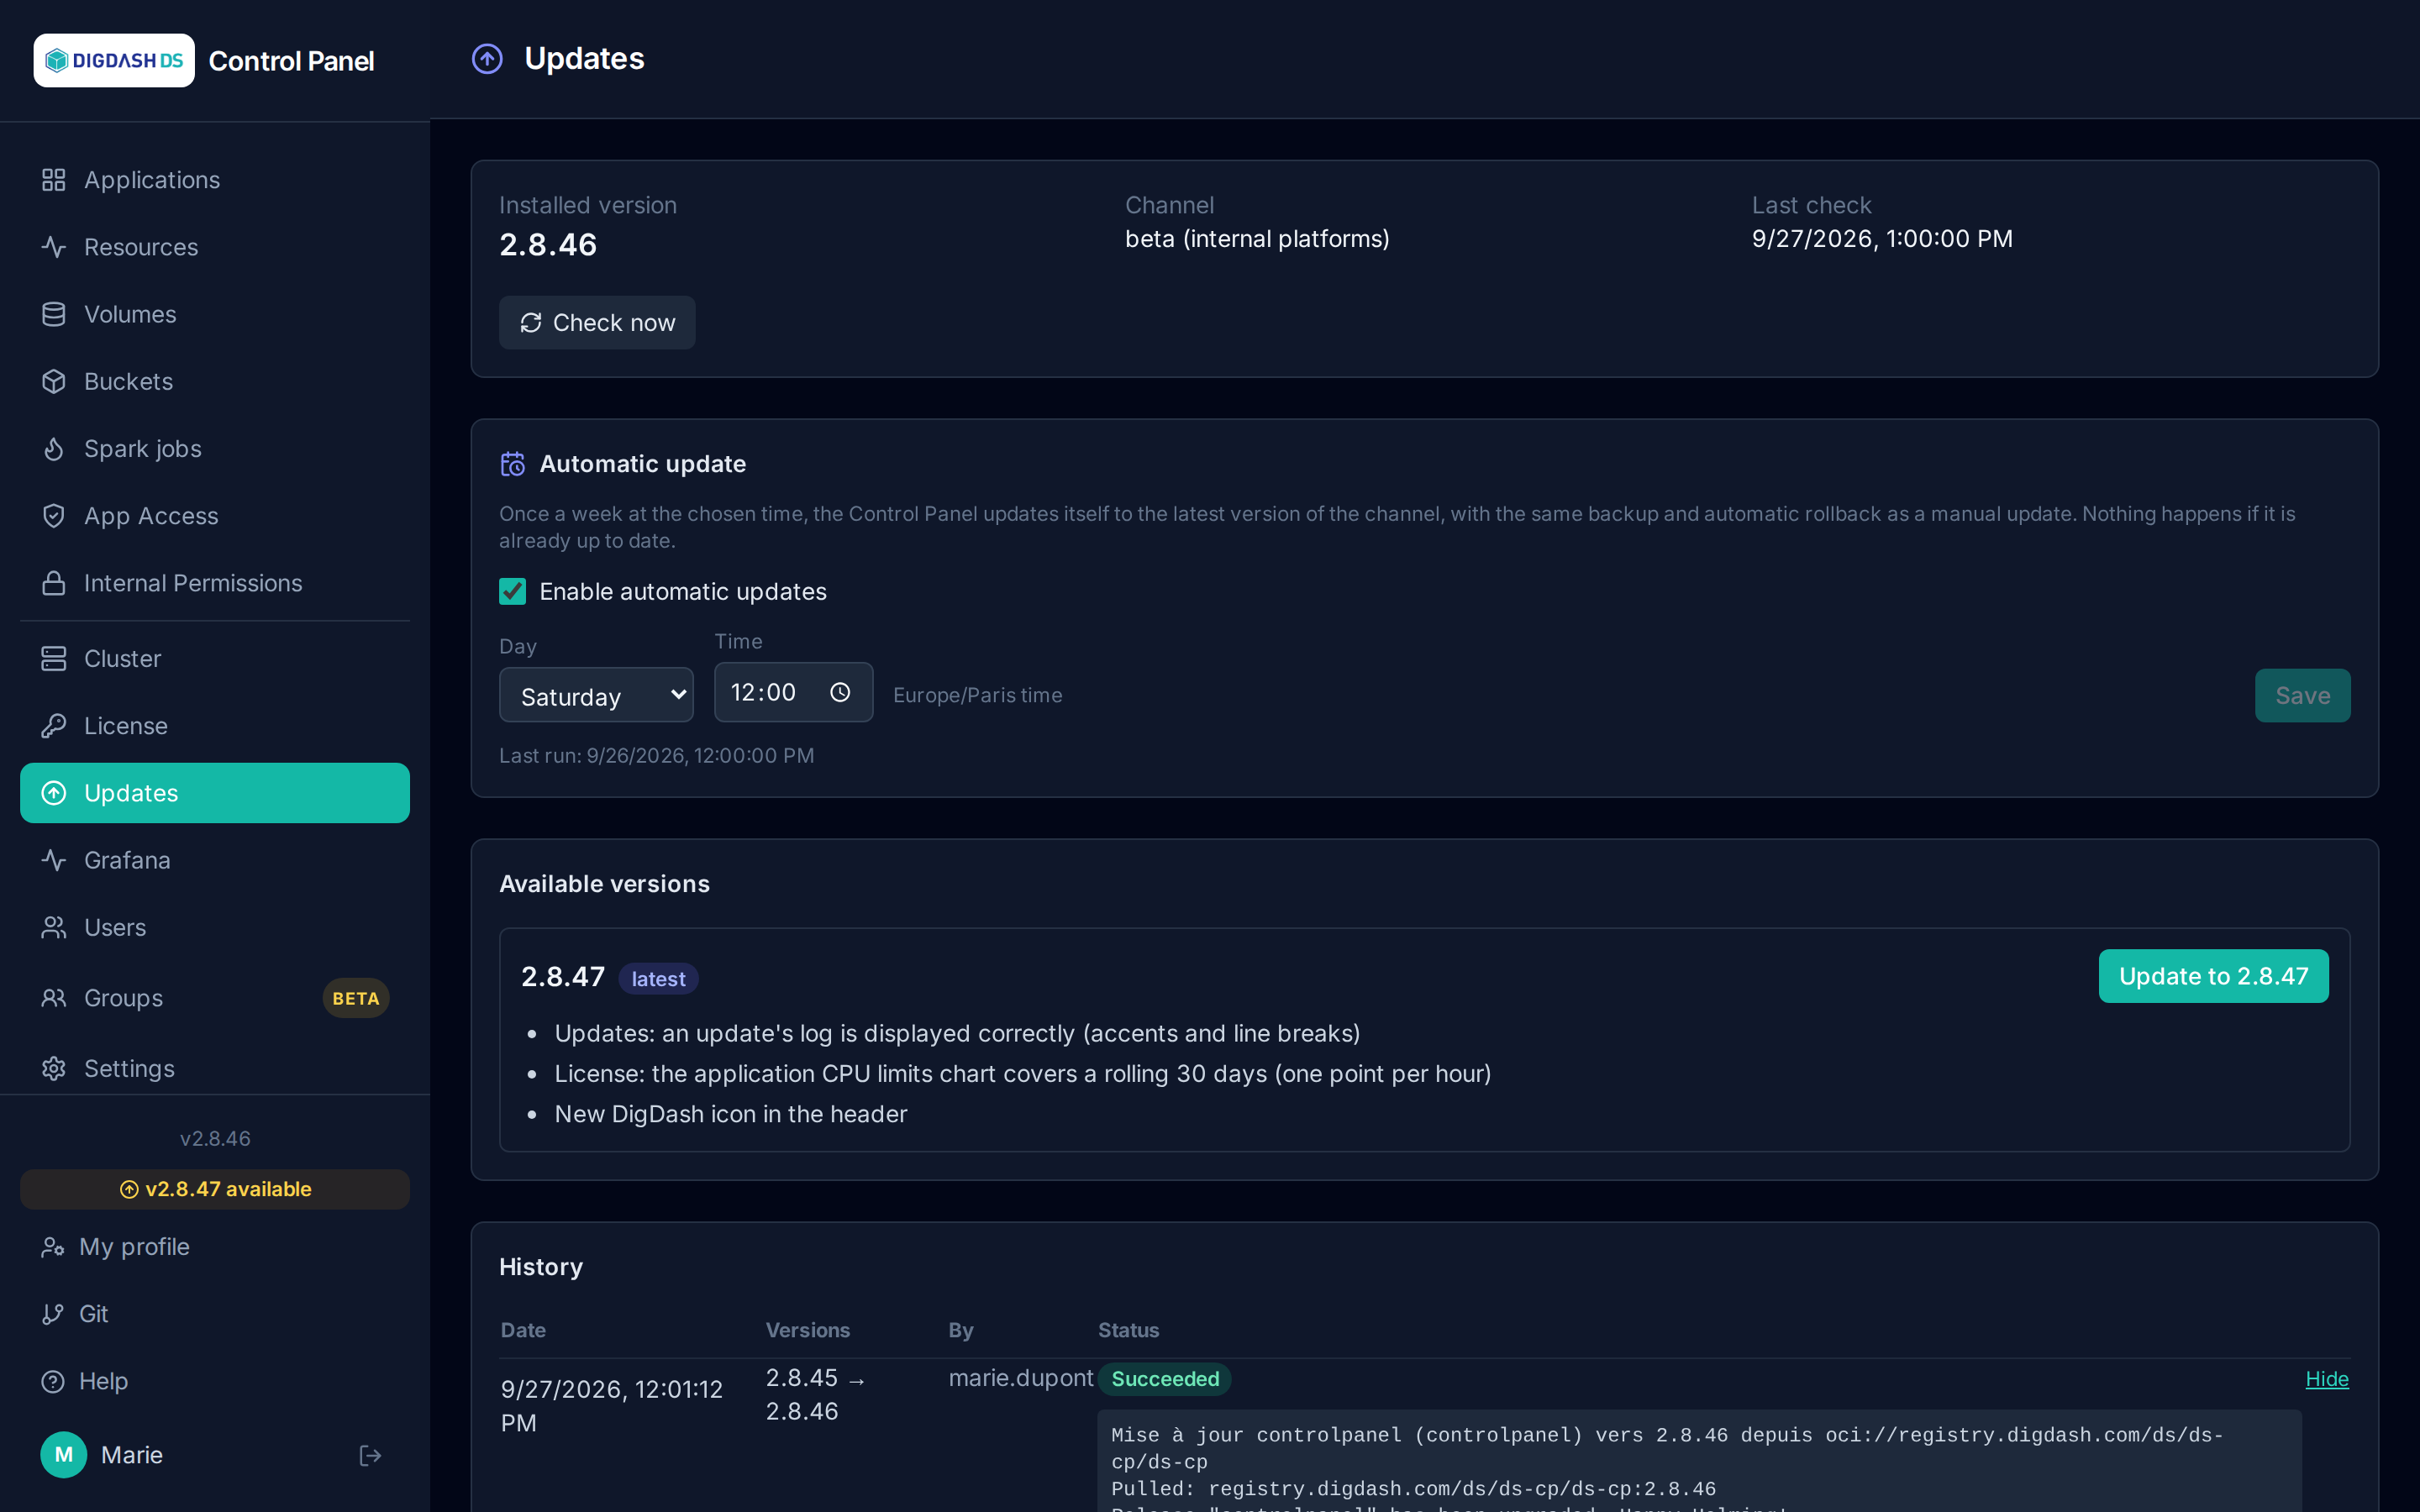This screenshot has width=2420, height=1512.
Task: Click the v2.8.46 sidebar version label
Action: [x=215, y=1139]
